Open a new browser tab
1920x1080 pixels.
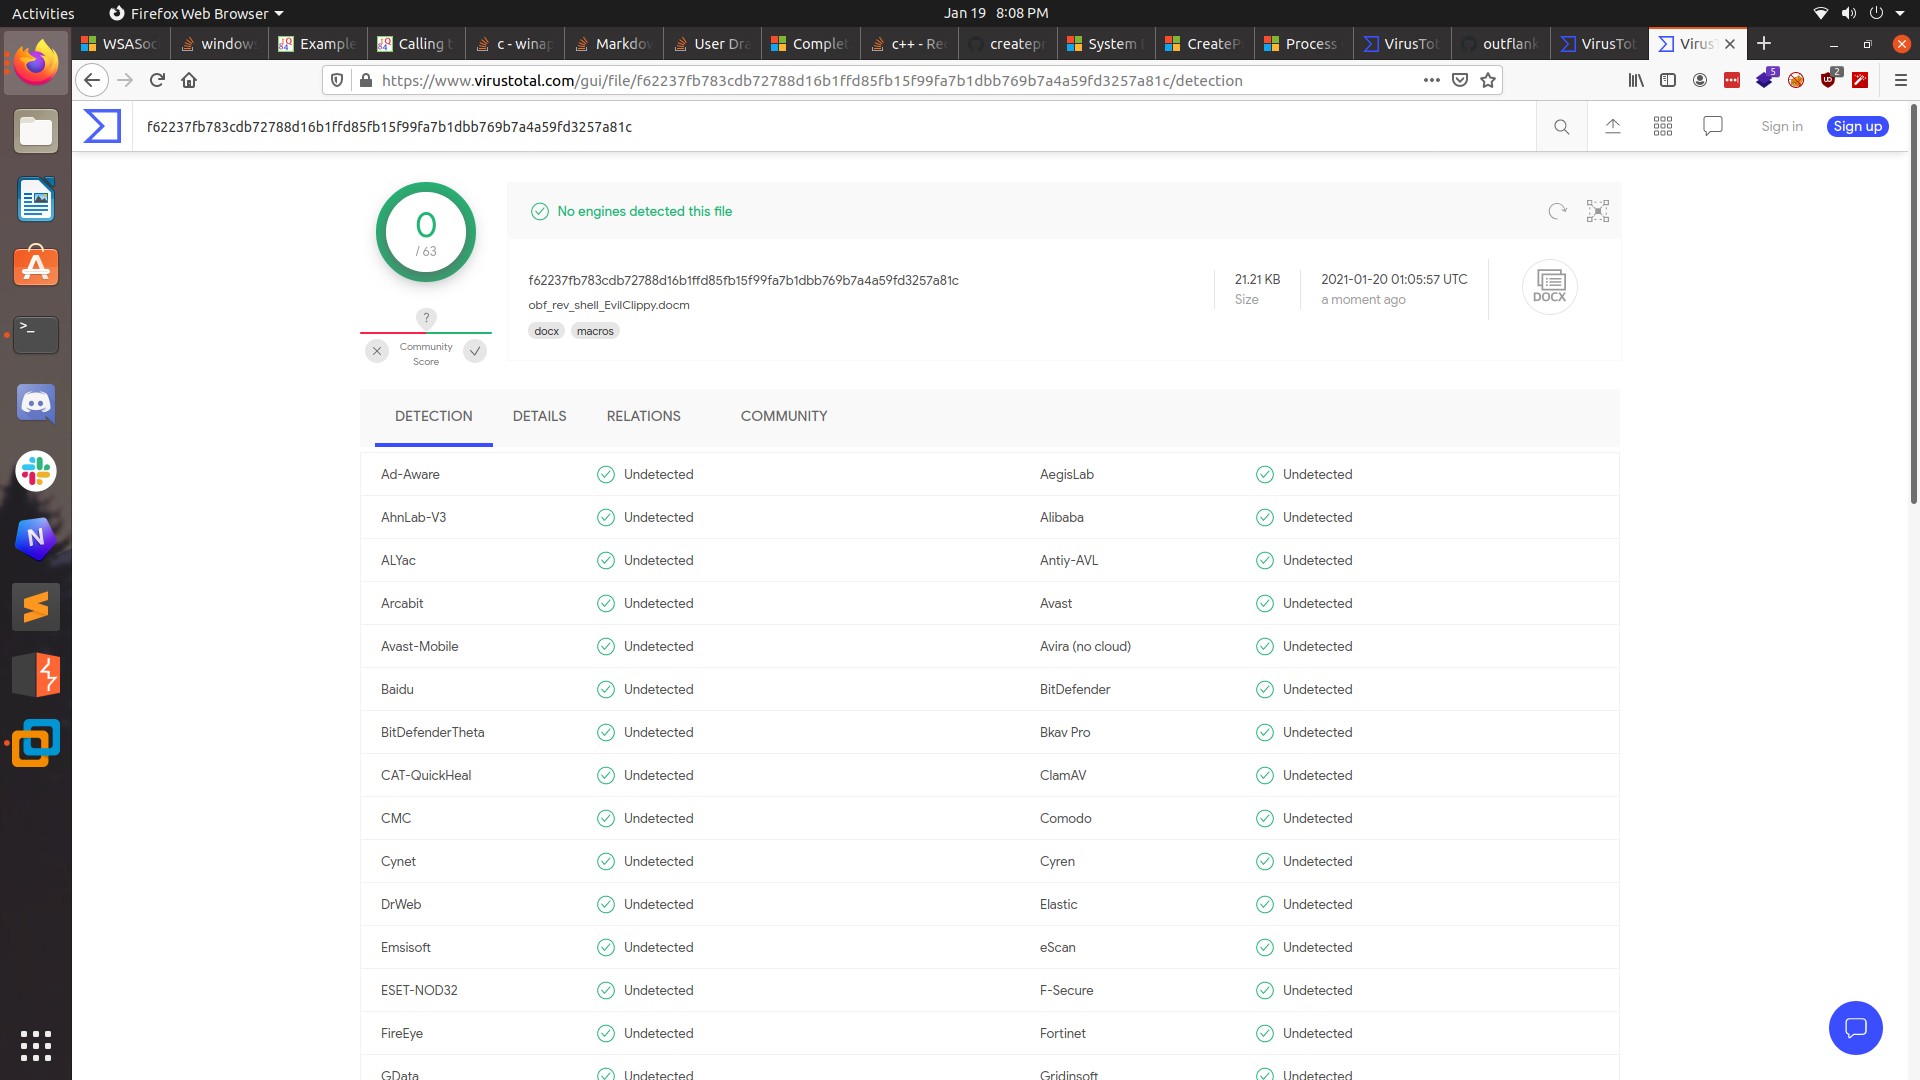(x=1764, y=43)
